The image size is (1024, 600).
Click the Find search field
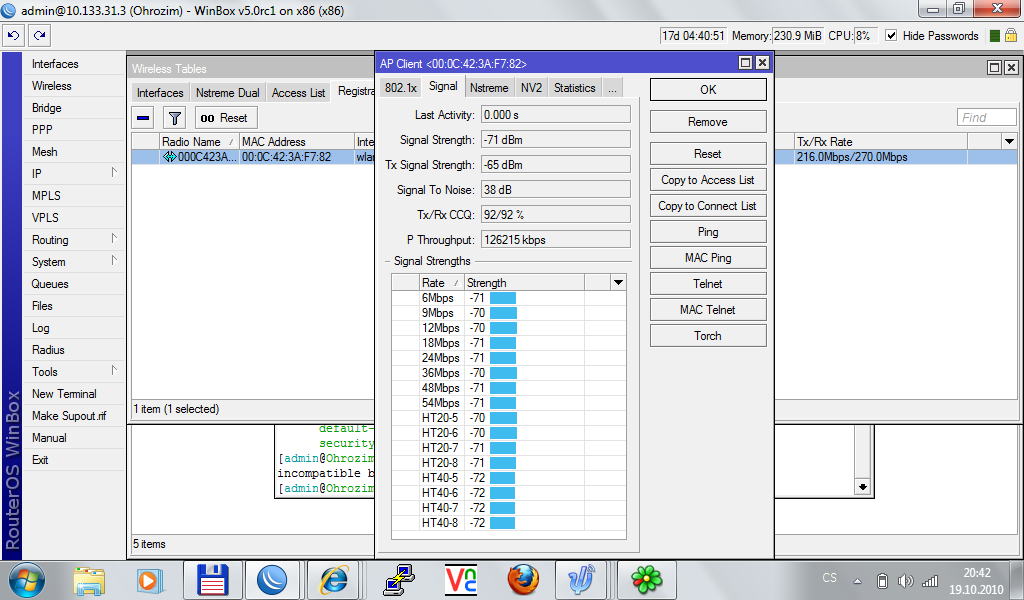pyautogui.click(x=987, y=118)
